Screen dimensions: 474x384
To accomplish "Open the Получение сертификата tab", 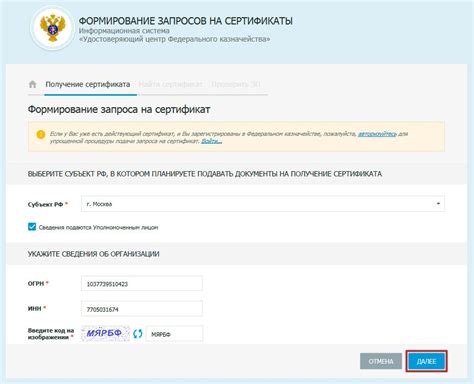I will pyautogui.click(x=88, y=84).
